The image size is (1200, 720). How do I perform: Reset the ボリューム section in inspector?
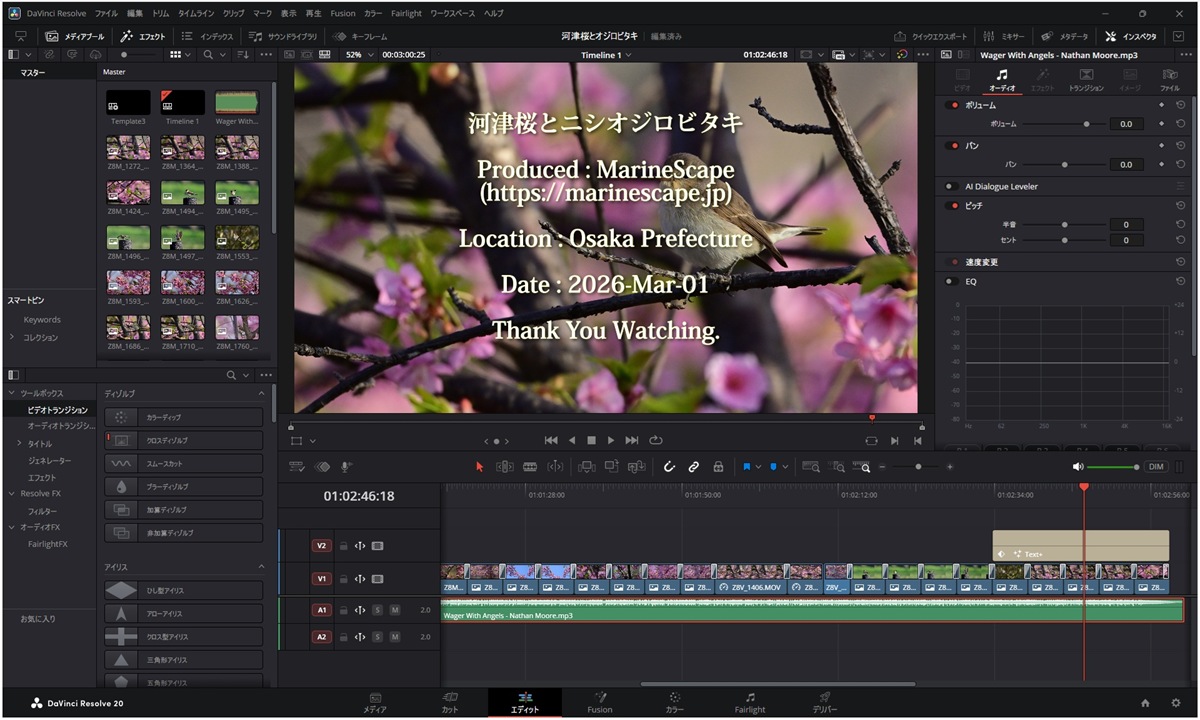coord(1180,105)
